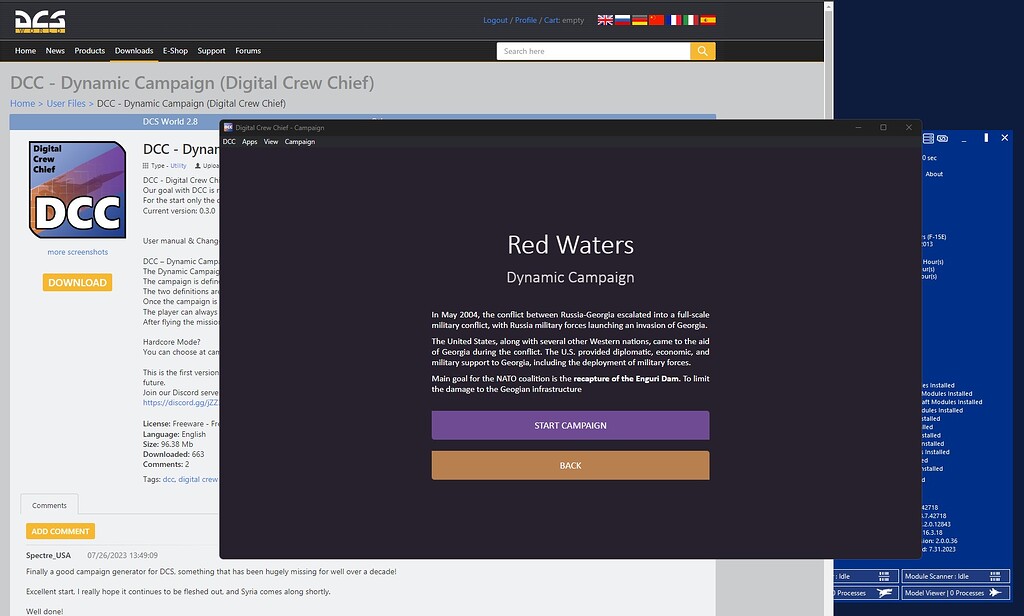1024x616 pixels.
Task: Select the French flag language icon
Action: [x=674, y=19]
